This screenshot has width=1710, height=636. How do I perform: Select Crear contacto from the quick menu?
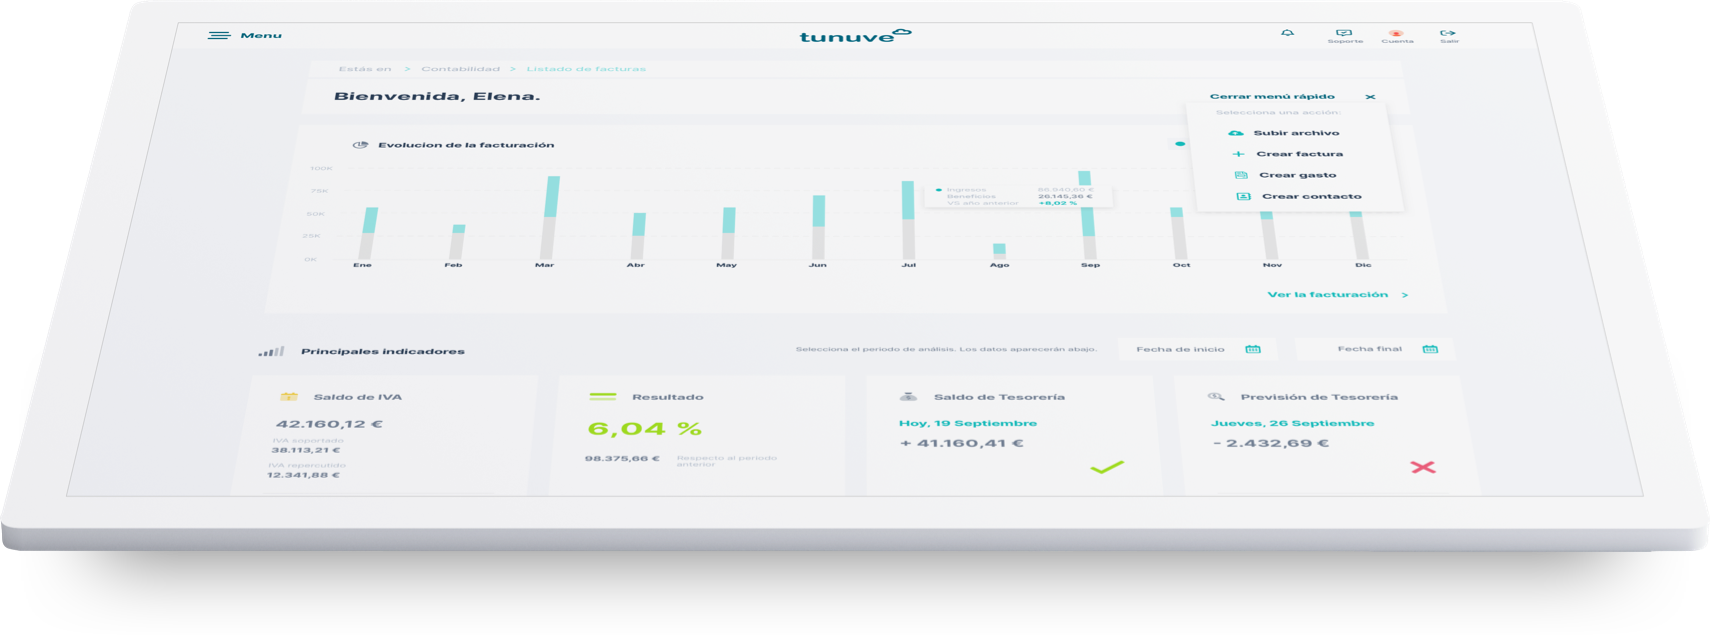(x=1311, y=197)
